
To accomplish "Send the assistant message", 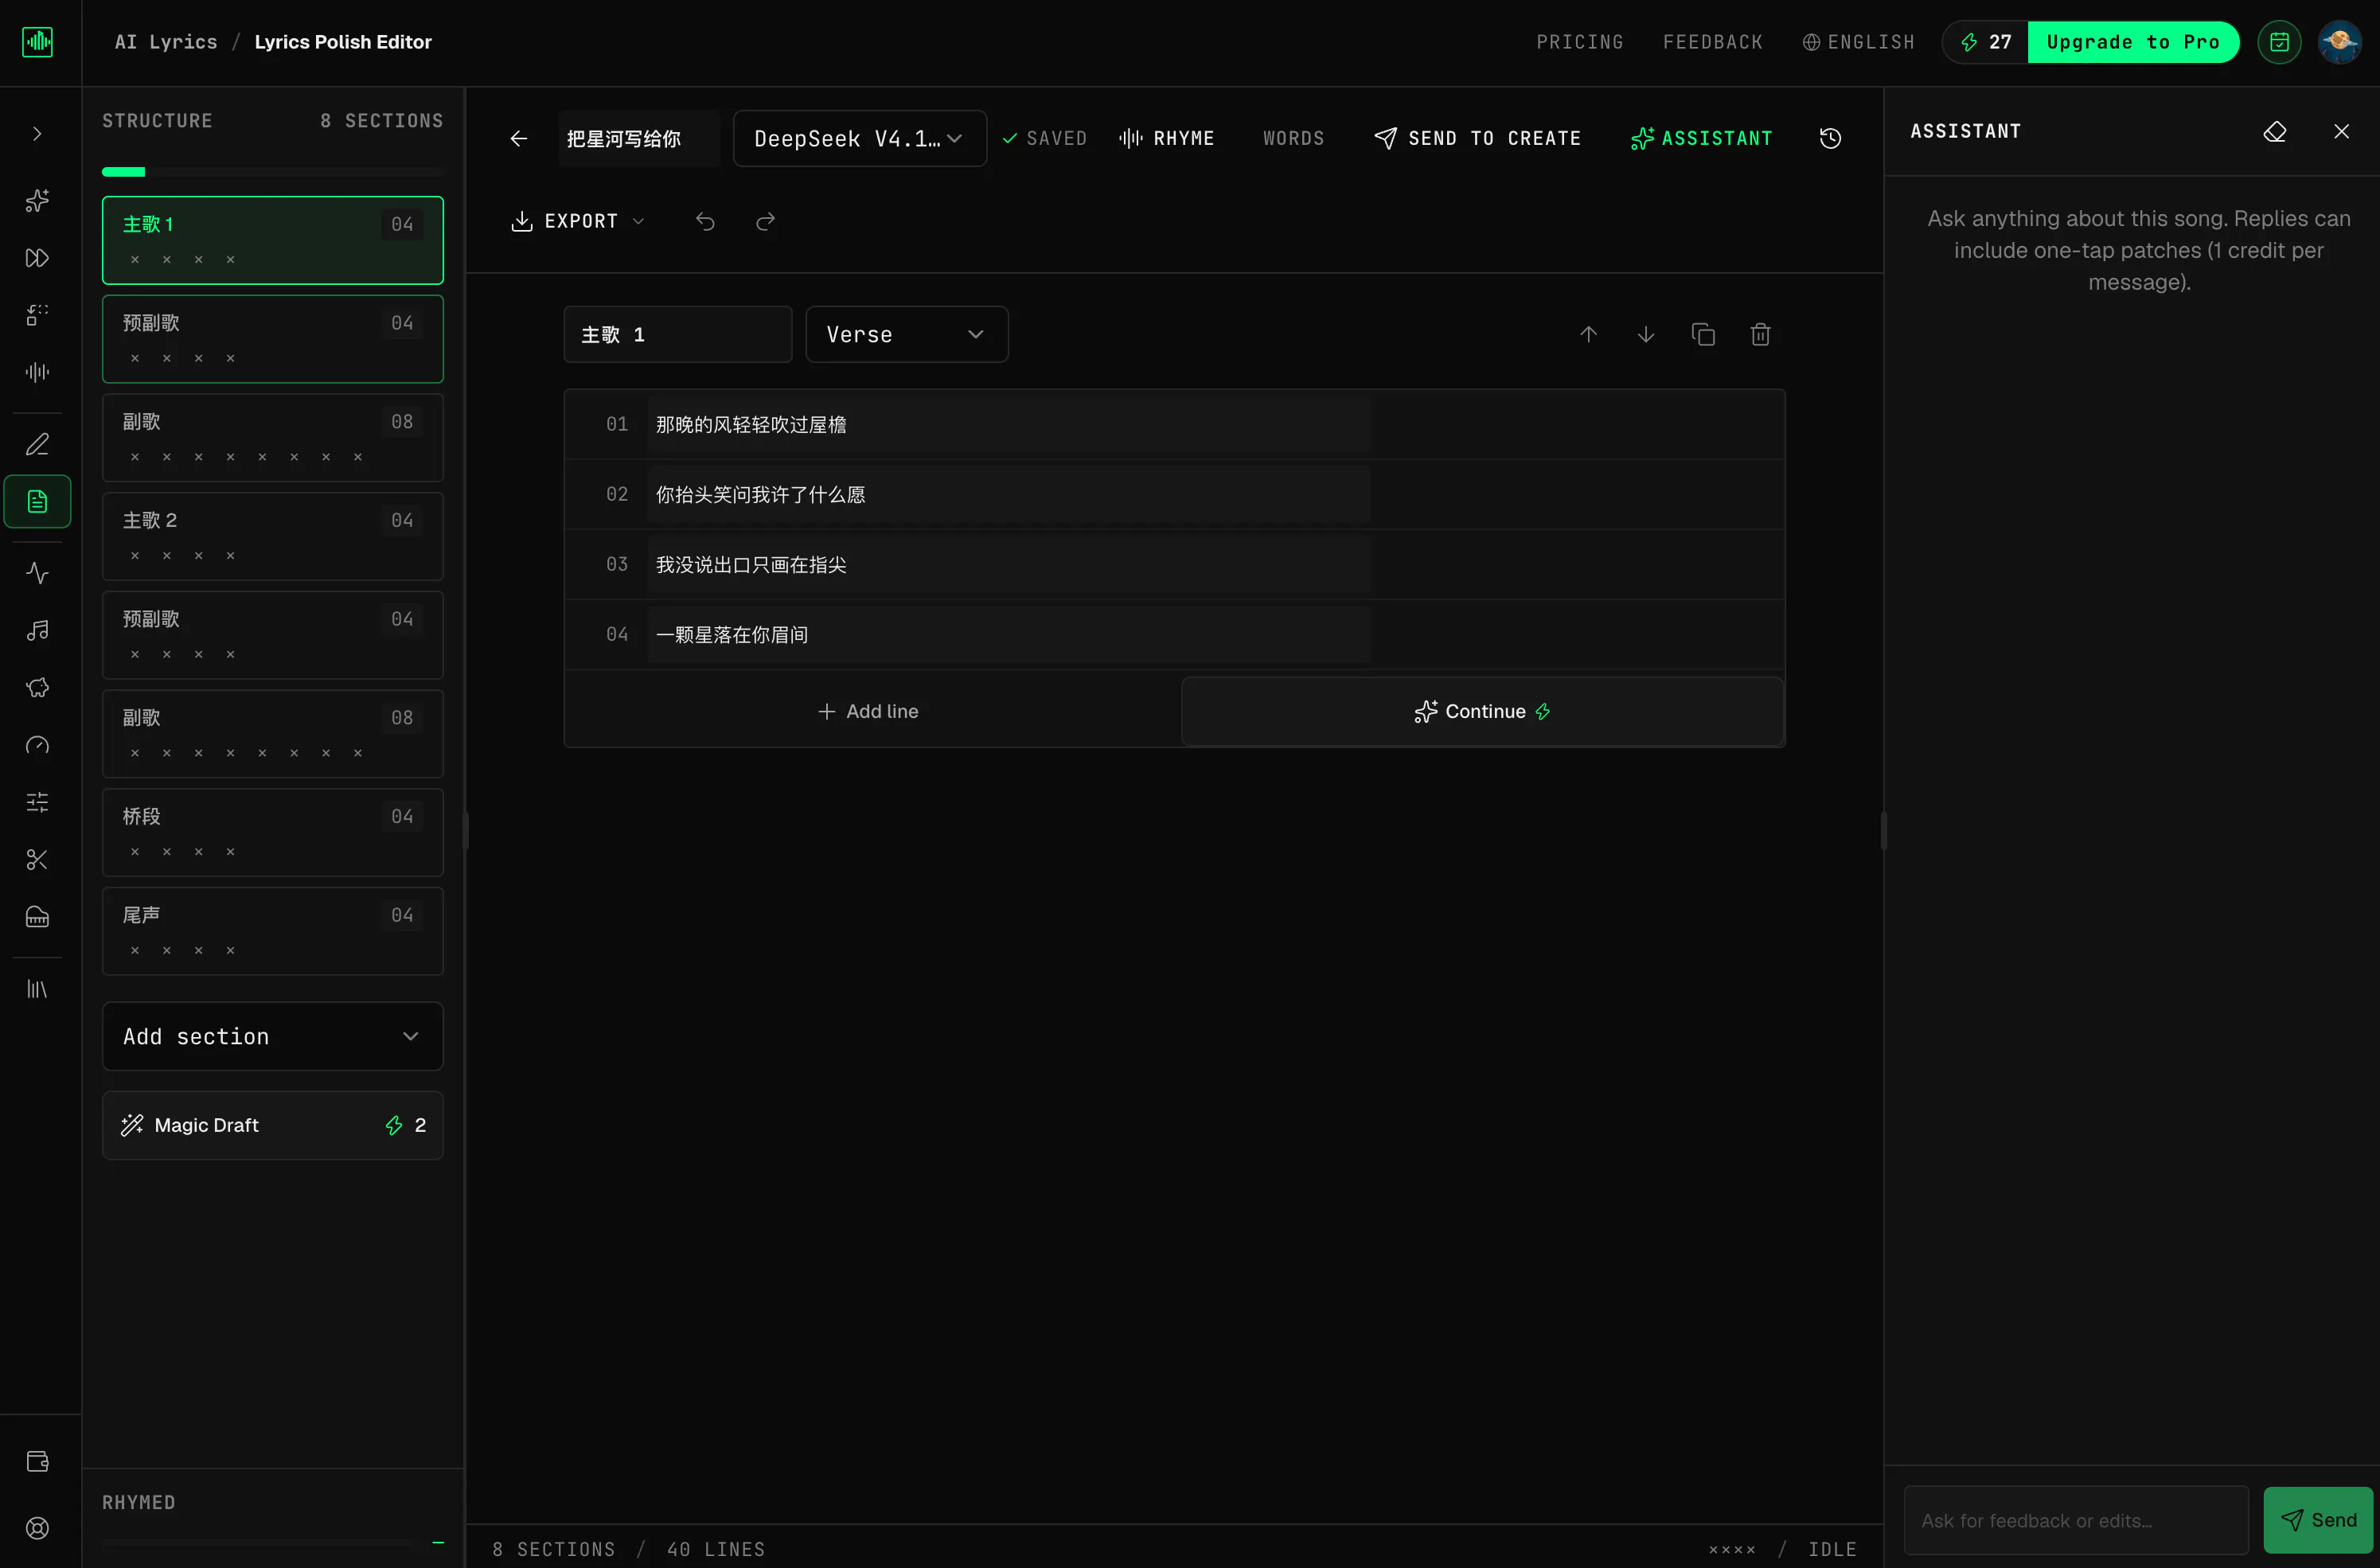I will 2318,1520.
